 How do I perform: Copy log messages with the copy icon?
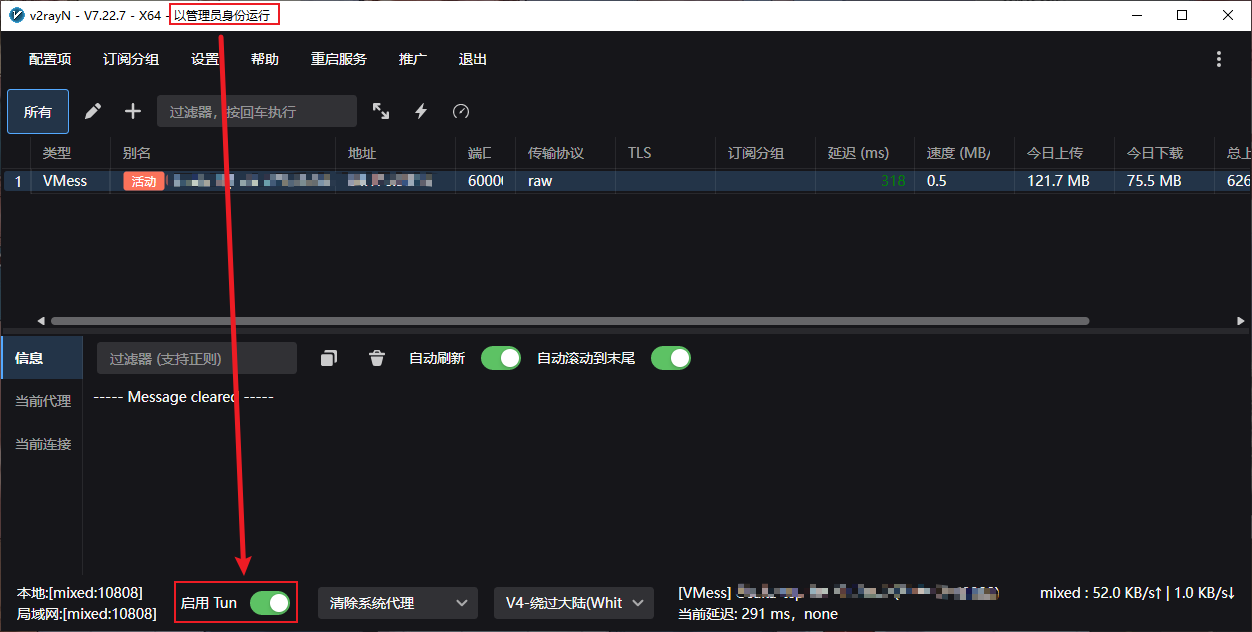[329, 358]
